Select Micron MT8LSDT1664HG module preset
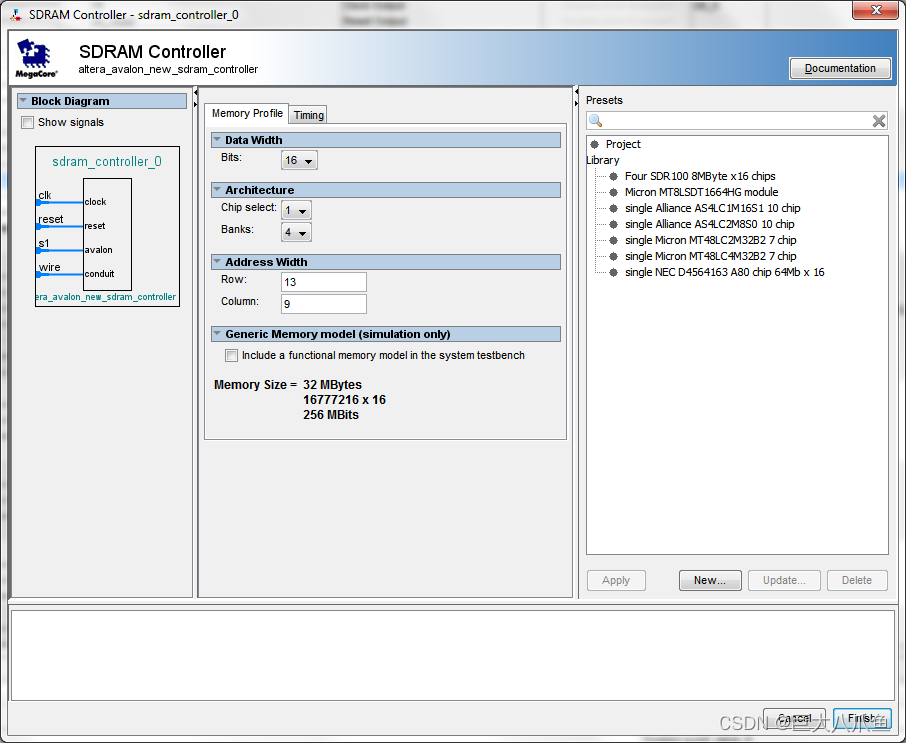Viewport: 906px width, 743px height. click(701, 192)
